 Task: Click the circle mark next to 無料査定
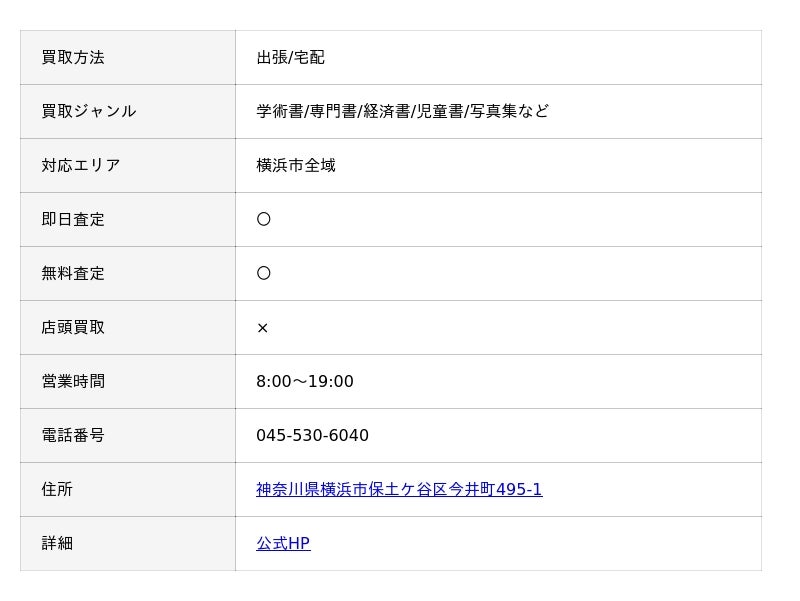click(264, 273)
